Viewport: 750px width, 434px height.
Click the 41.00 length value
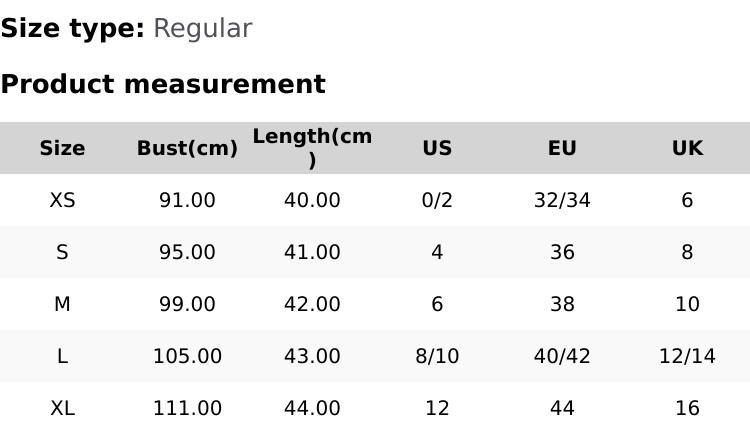click(x=312, y=252)
